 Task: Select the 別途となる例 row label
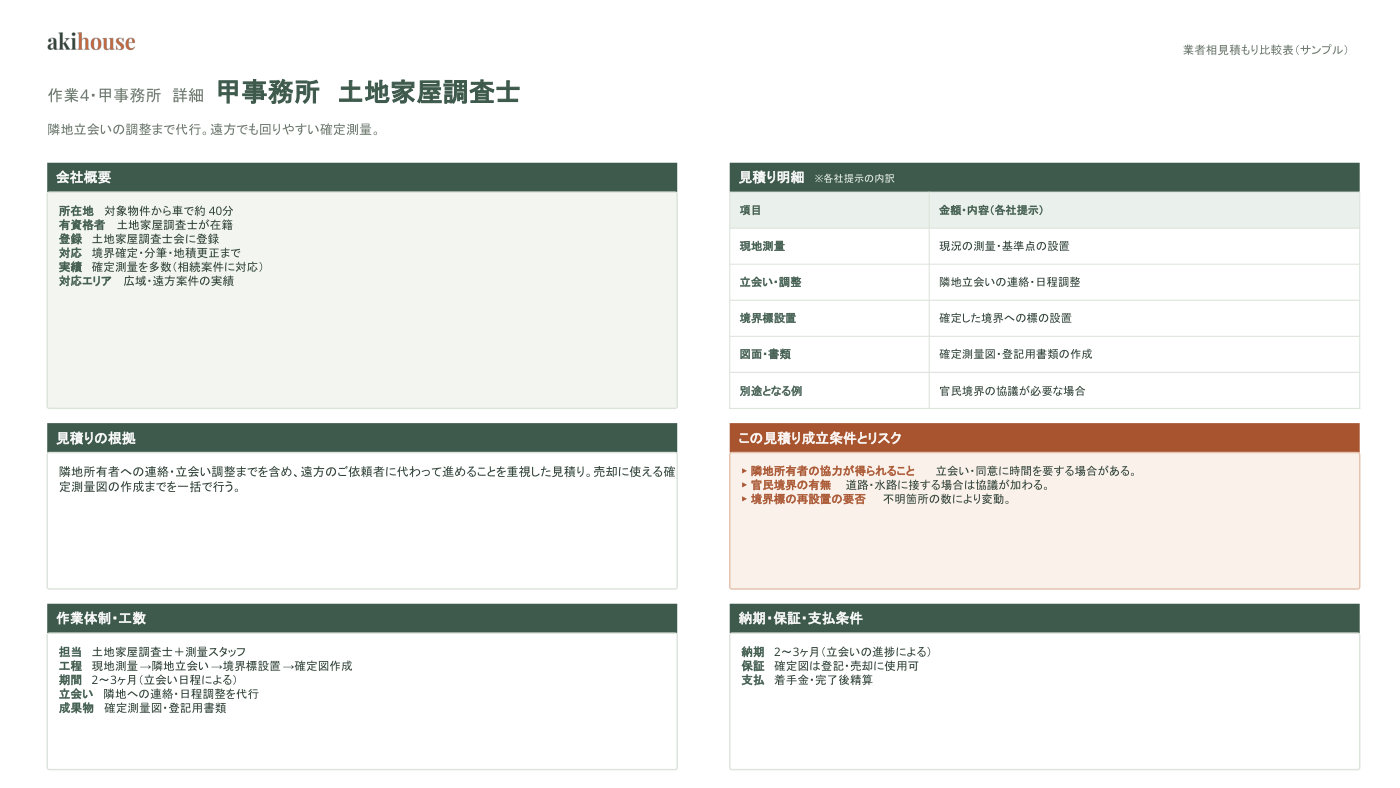771,391
